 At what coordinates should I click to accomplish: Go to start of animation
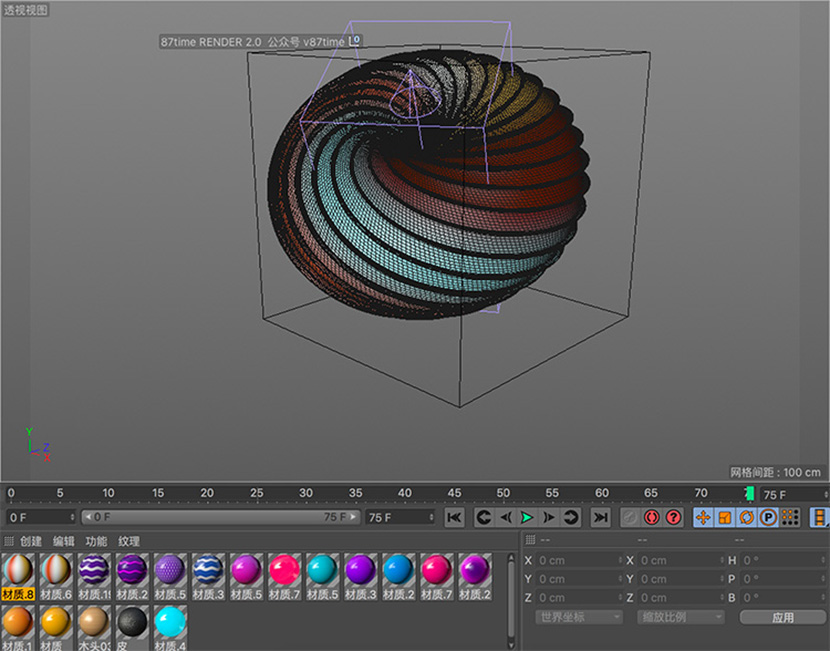coord(454,517)
